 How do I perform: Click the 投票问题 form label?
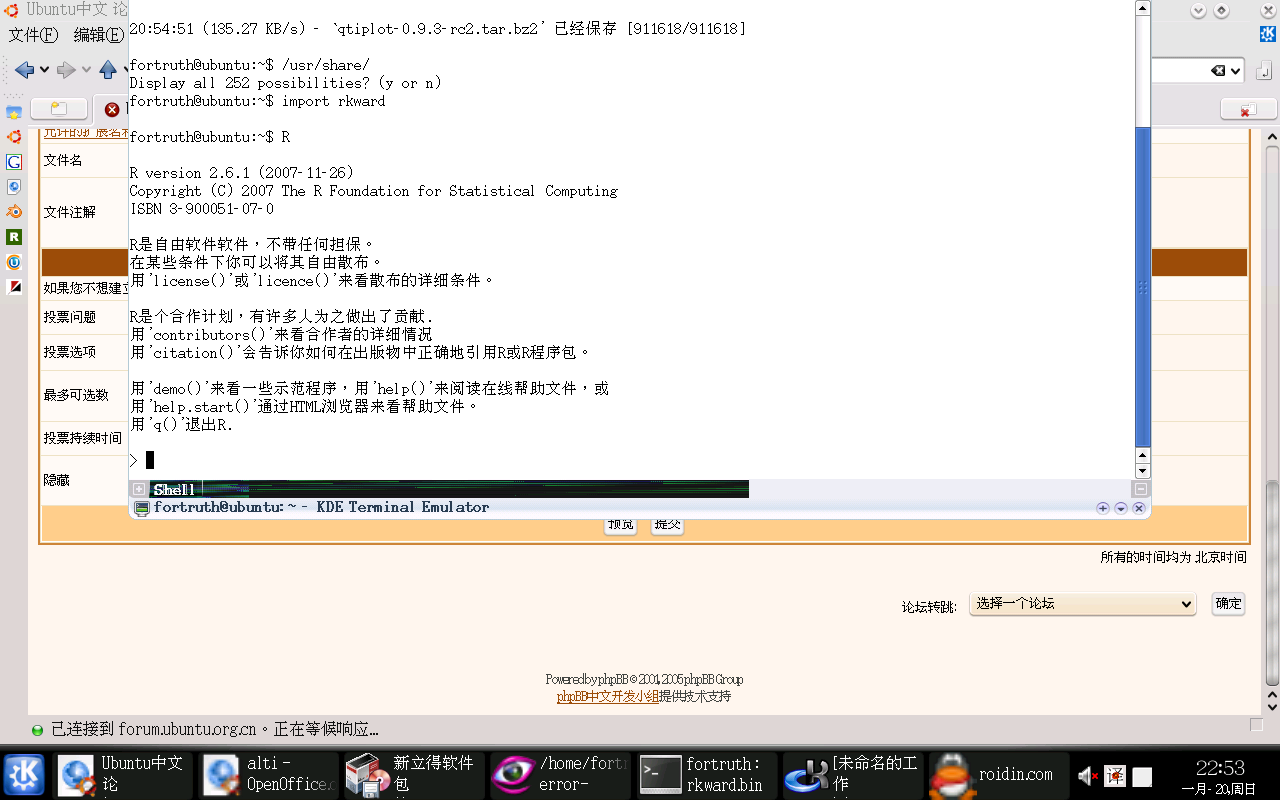70,317
